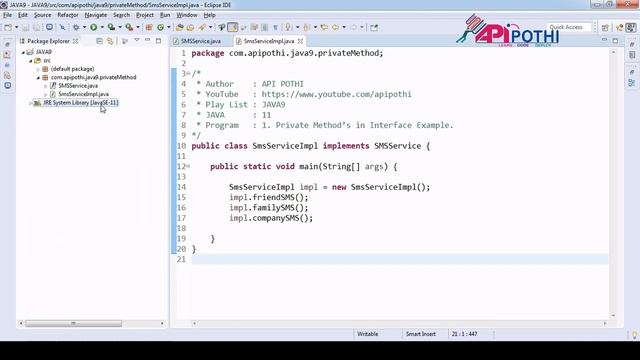Viewport: 640px width, 360px height.
Task: Open the Source menu
Action: pyautogui.click(x=42, y=15)
